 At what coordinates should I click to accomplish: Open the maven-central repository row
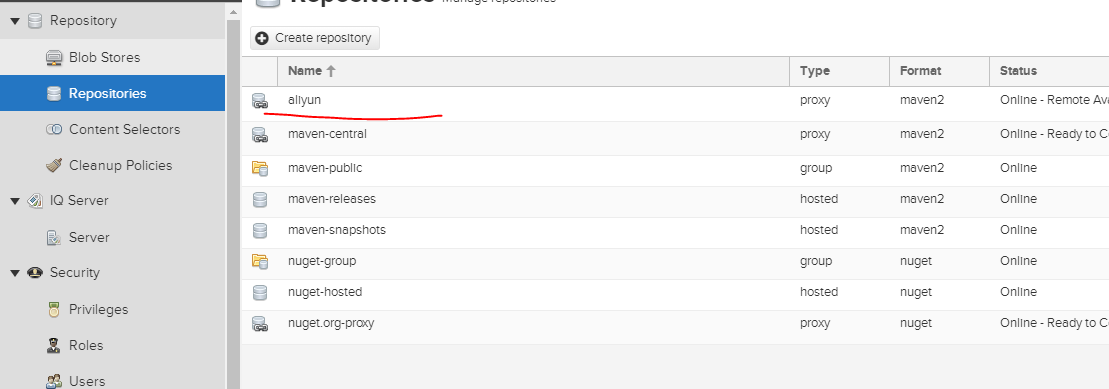coord(675,134)
